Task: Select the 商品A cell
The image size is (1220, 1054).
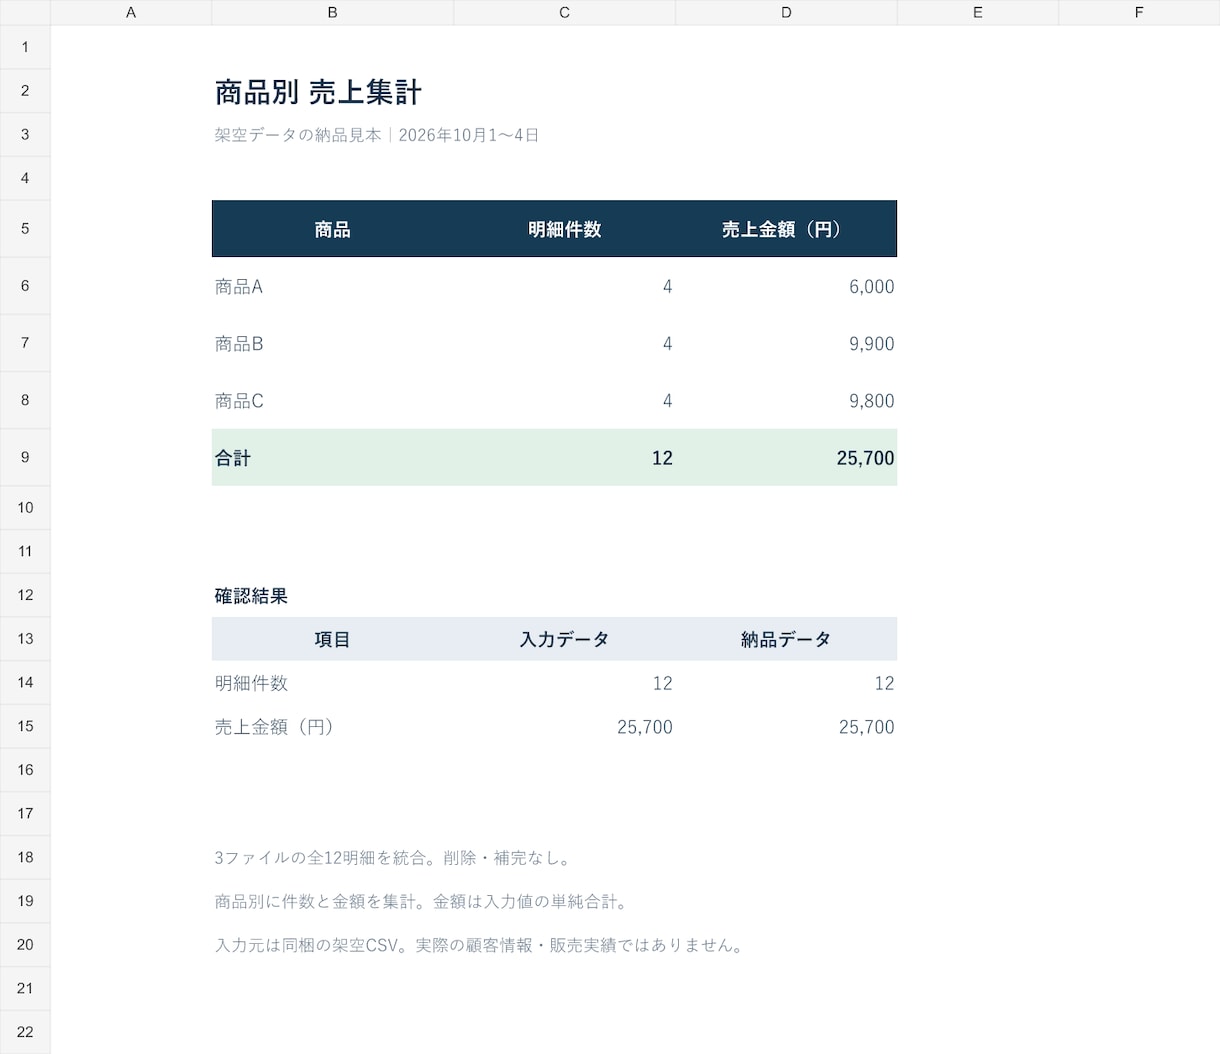Action: point(333,286)
